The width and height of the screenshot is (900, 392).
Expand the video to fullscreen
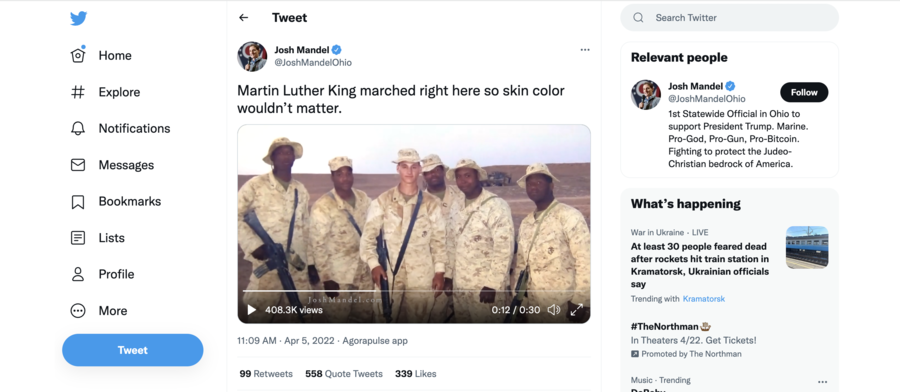576,310
